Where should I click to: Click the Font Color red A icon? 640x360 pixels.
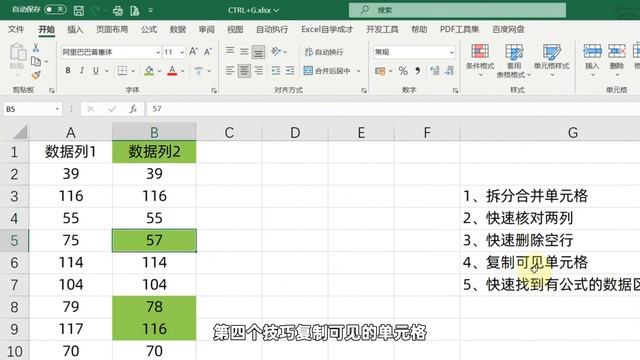tap(172, 71)
